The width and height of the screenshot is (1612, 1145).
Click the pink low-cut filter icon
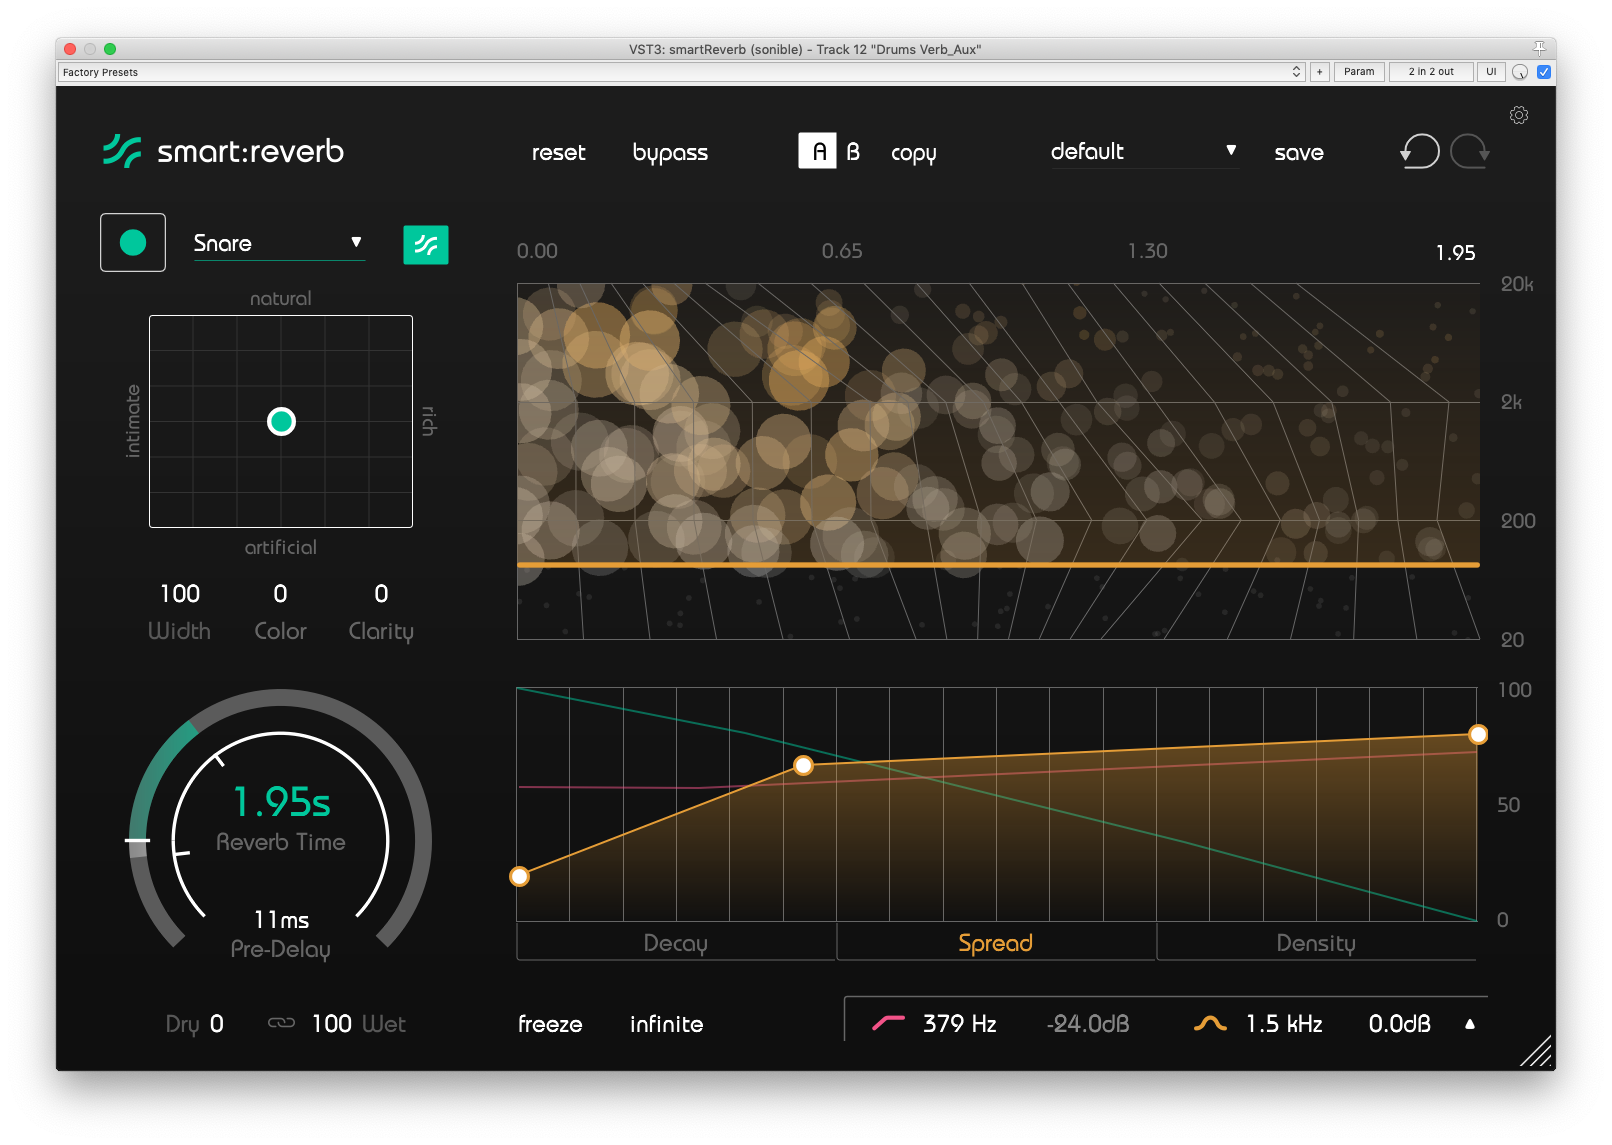[x=888, y=1023]
